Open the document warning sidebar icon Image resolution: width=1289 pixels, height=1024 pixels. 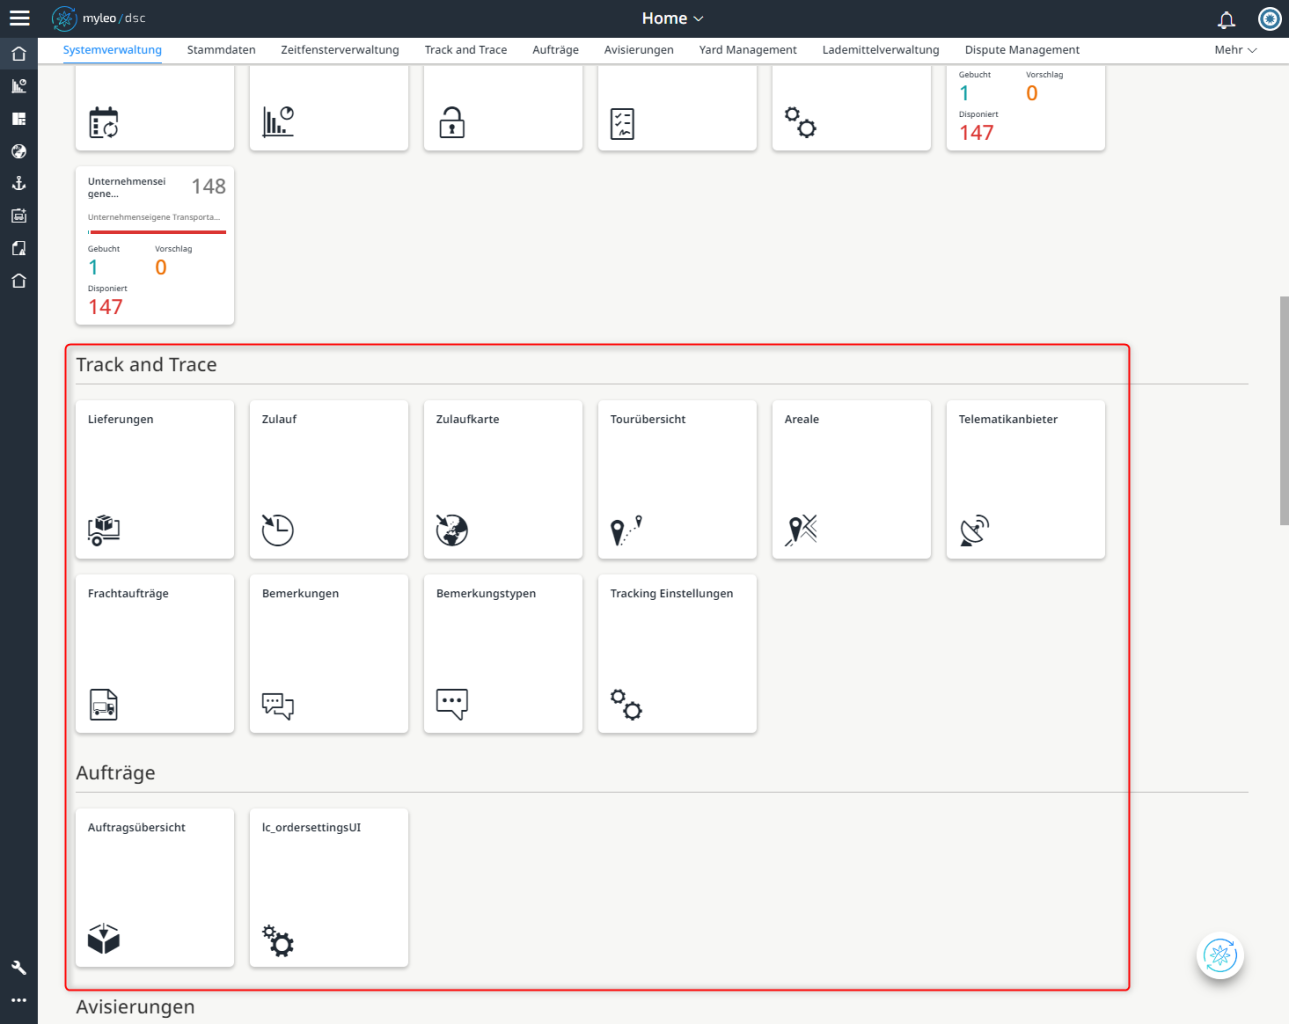19,248
